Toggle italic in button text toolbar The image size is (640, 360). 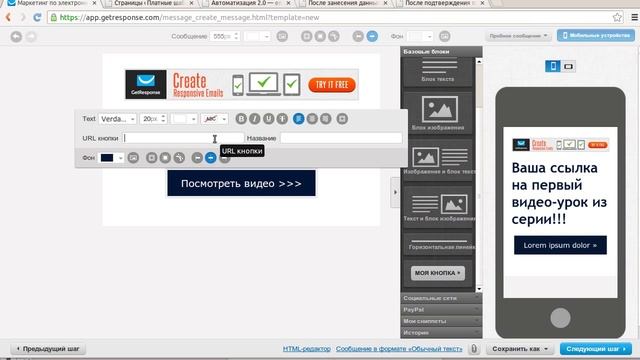(x=255, y=119)
